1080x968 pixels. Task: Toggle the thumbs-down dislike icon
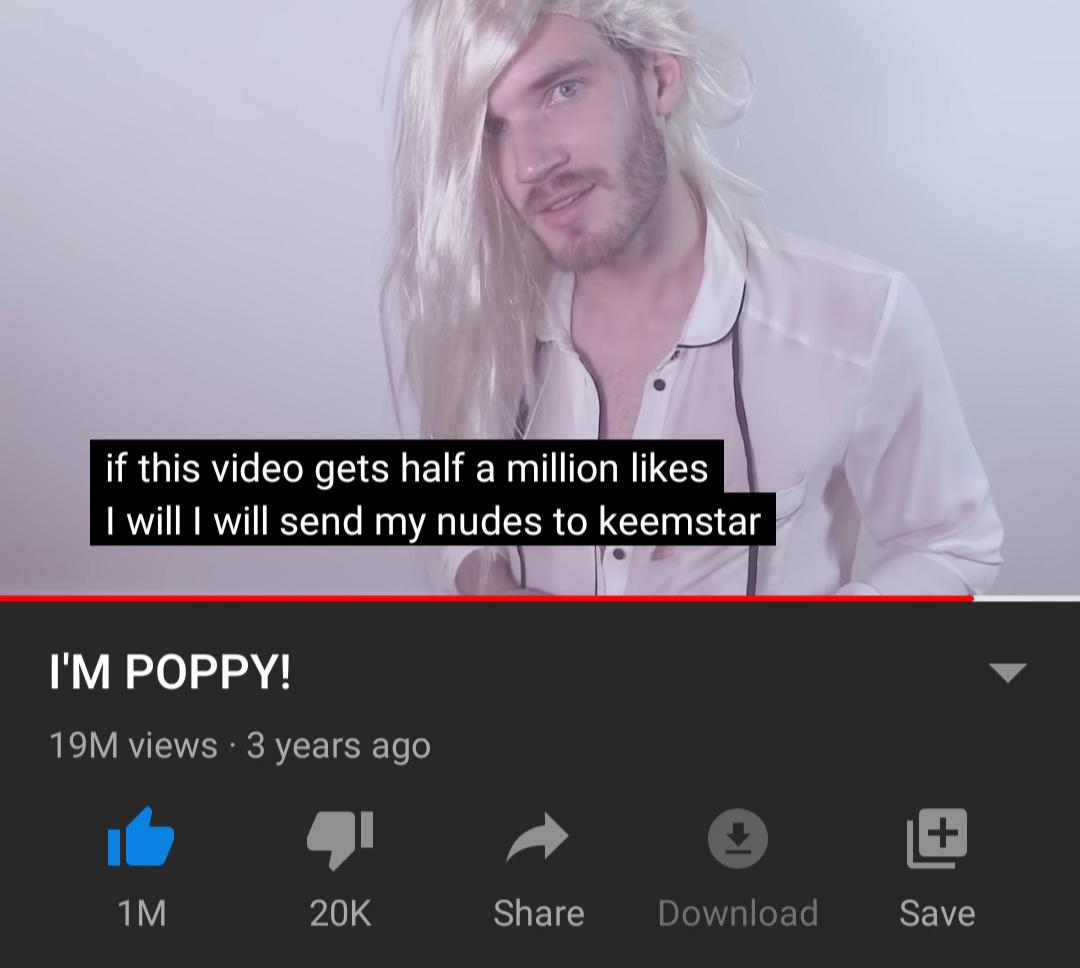tap(340, 839)
